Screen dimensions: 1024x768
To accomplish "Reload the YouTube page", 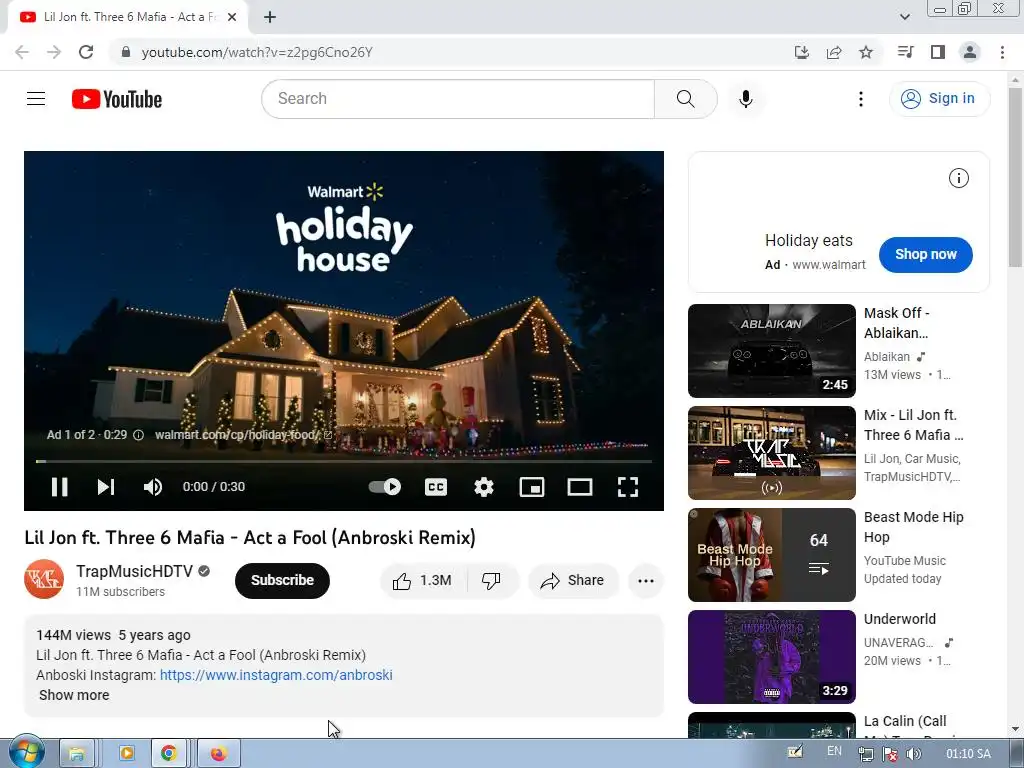I will 86,52.
